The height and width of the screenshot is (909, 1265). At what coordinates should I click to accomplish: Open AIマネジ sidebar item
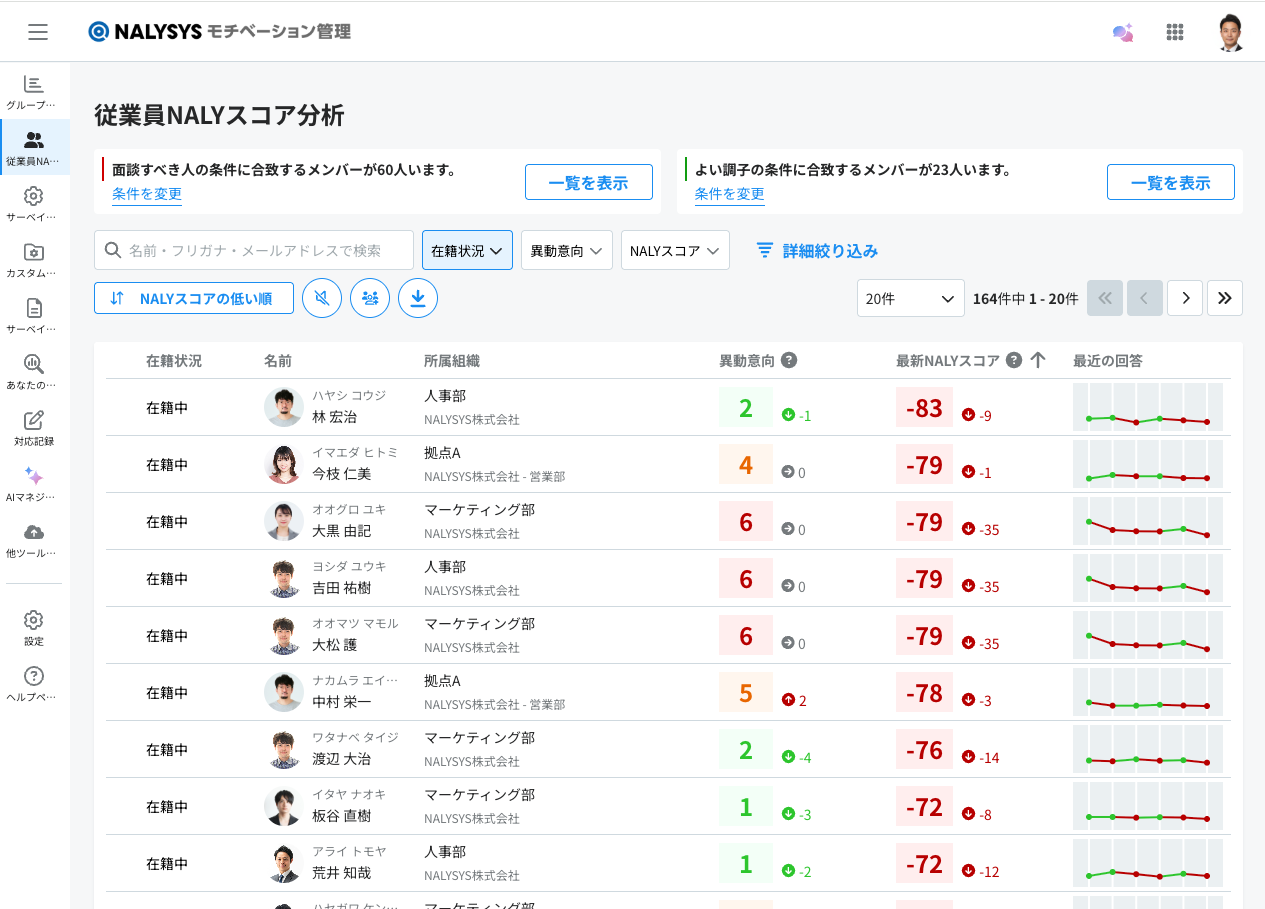point(34,483)
